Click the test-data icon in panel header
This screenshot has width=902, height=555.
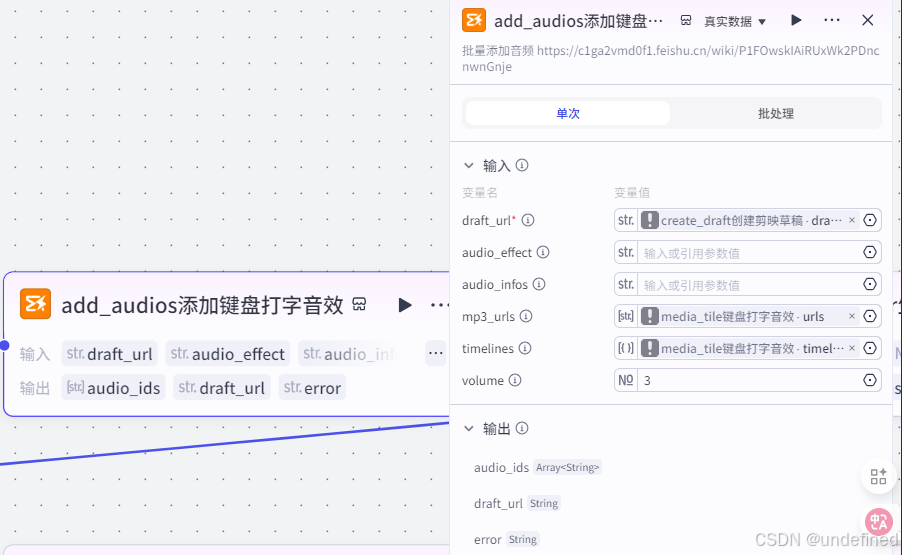pos(686,21)
